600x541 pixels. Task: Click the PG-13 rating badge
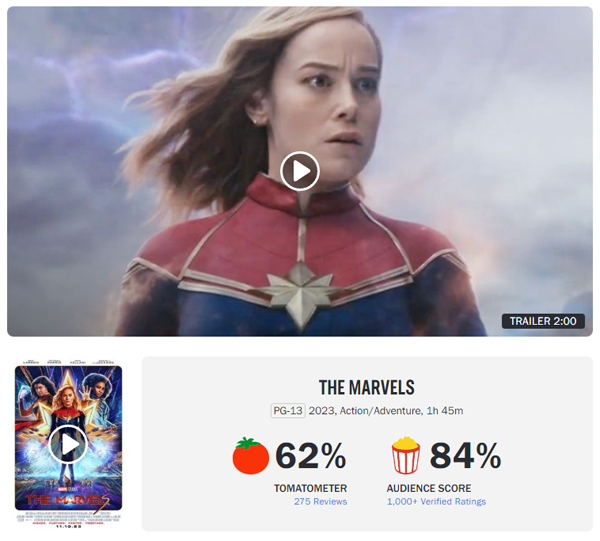pyautogui.click(x=288, y=411)
